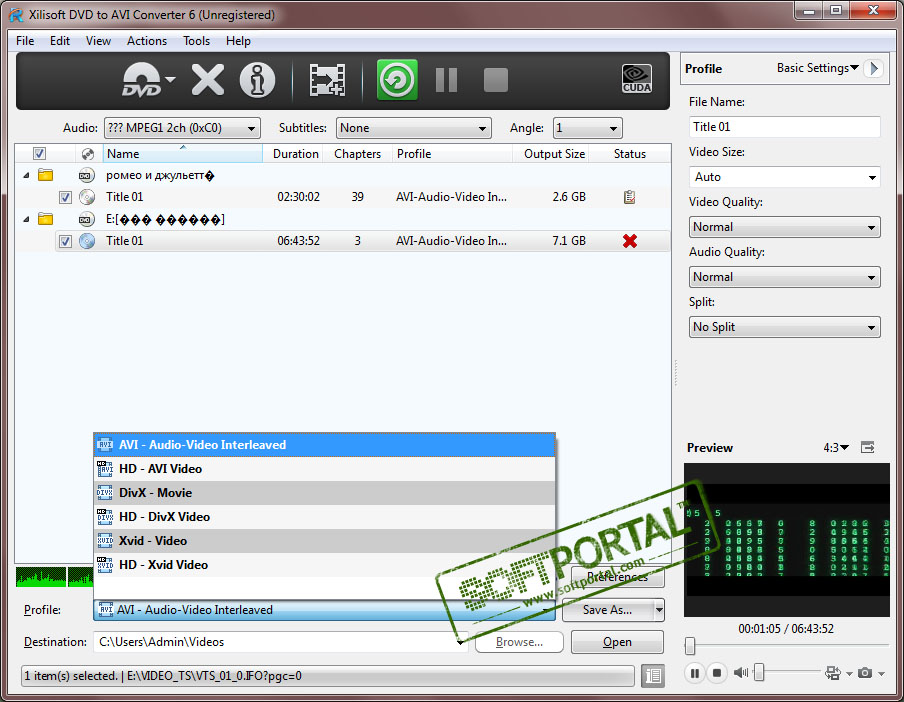Open the DVD disc loader button
904x702 pixels.
[148, 80]
